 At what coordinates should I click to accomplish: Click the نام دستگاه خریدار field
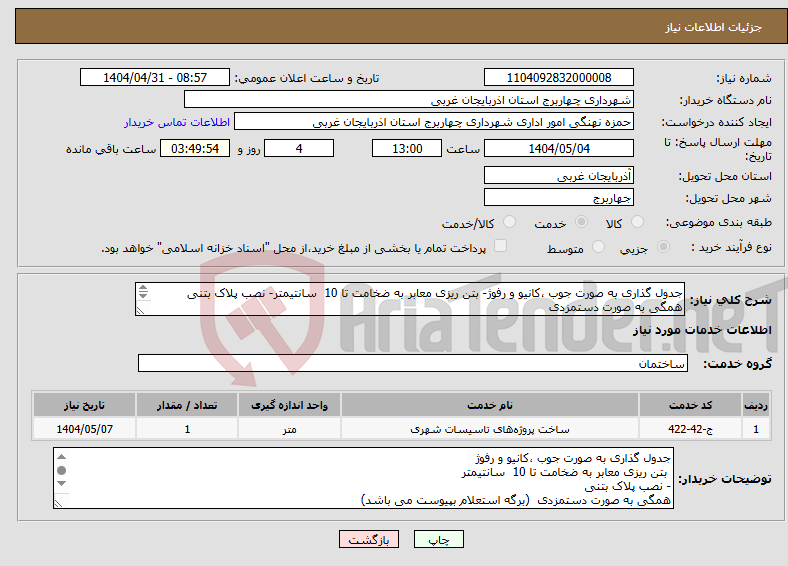pos(409,100)
